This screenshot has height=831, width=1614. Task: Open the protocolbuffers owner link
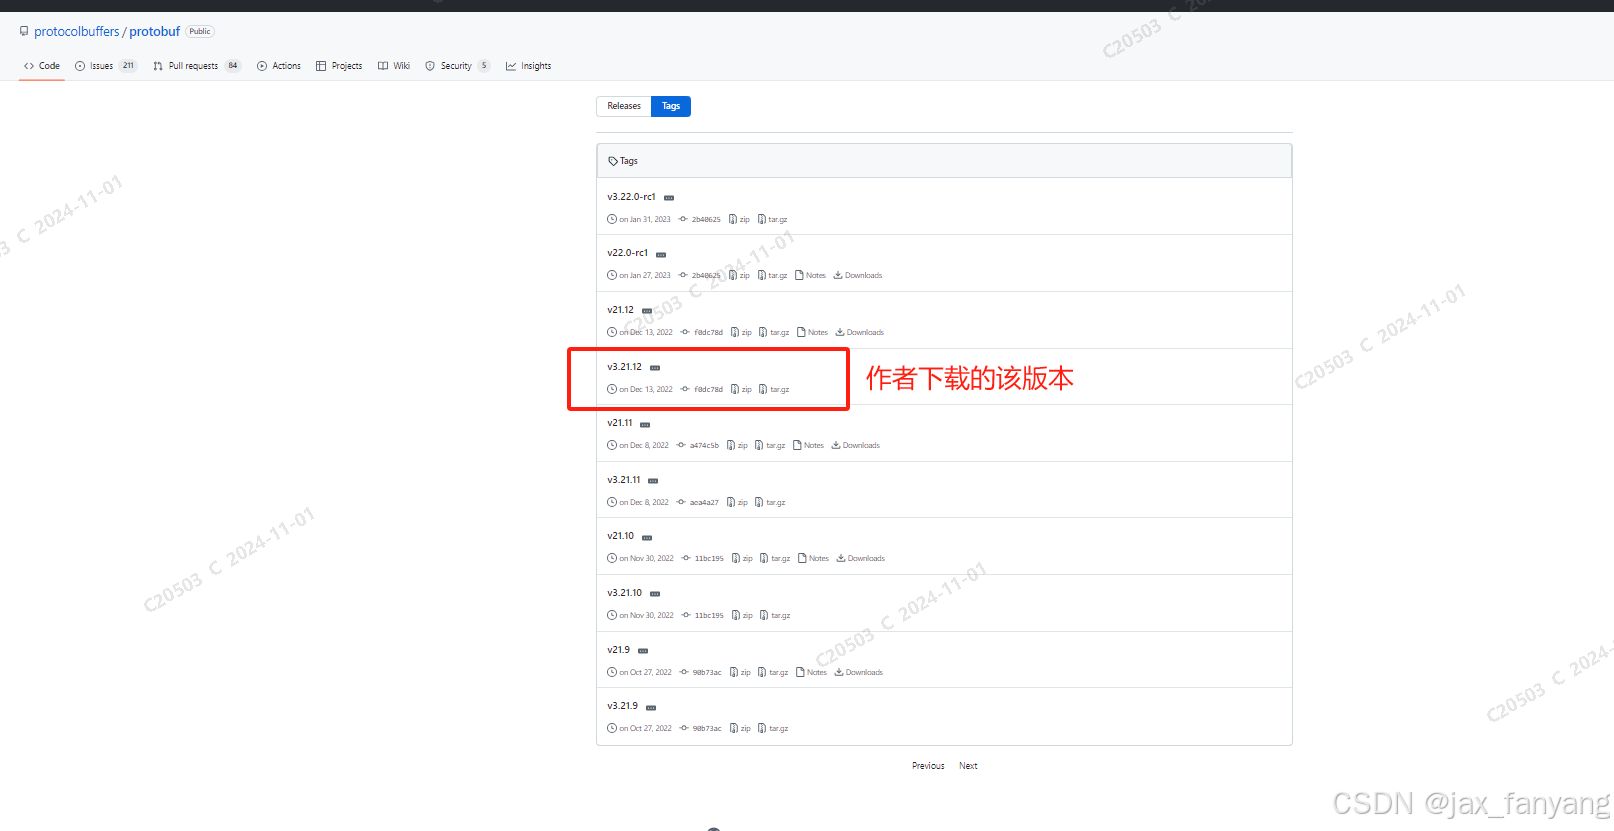click(77, 32)
